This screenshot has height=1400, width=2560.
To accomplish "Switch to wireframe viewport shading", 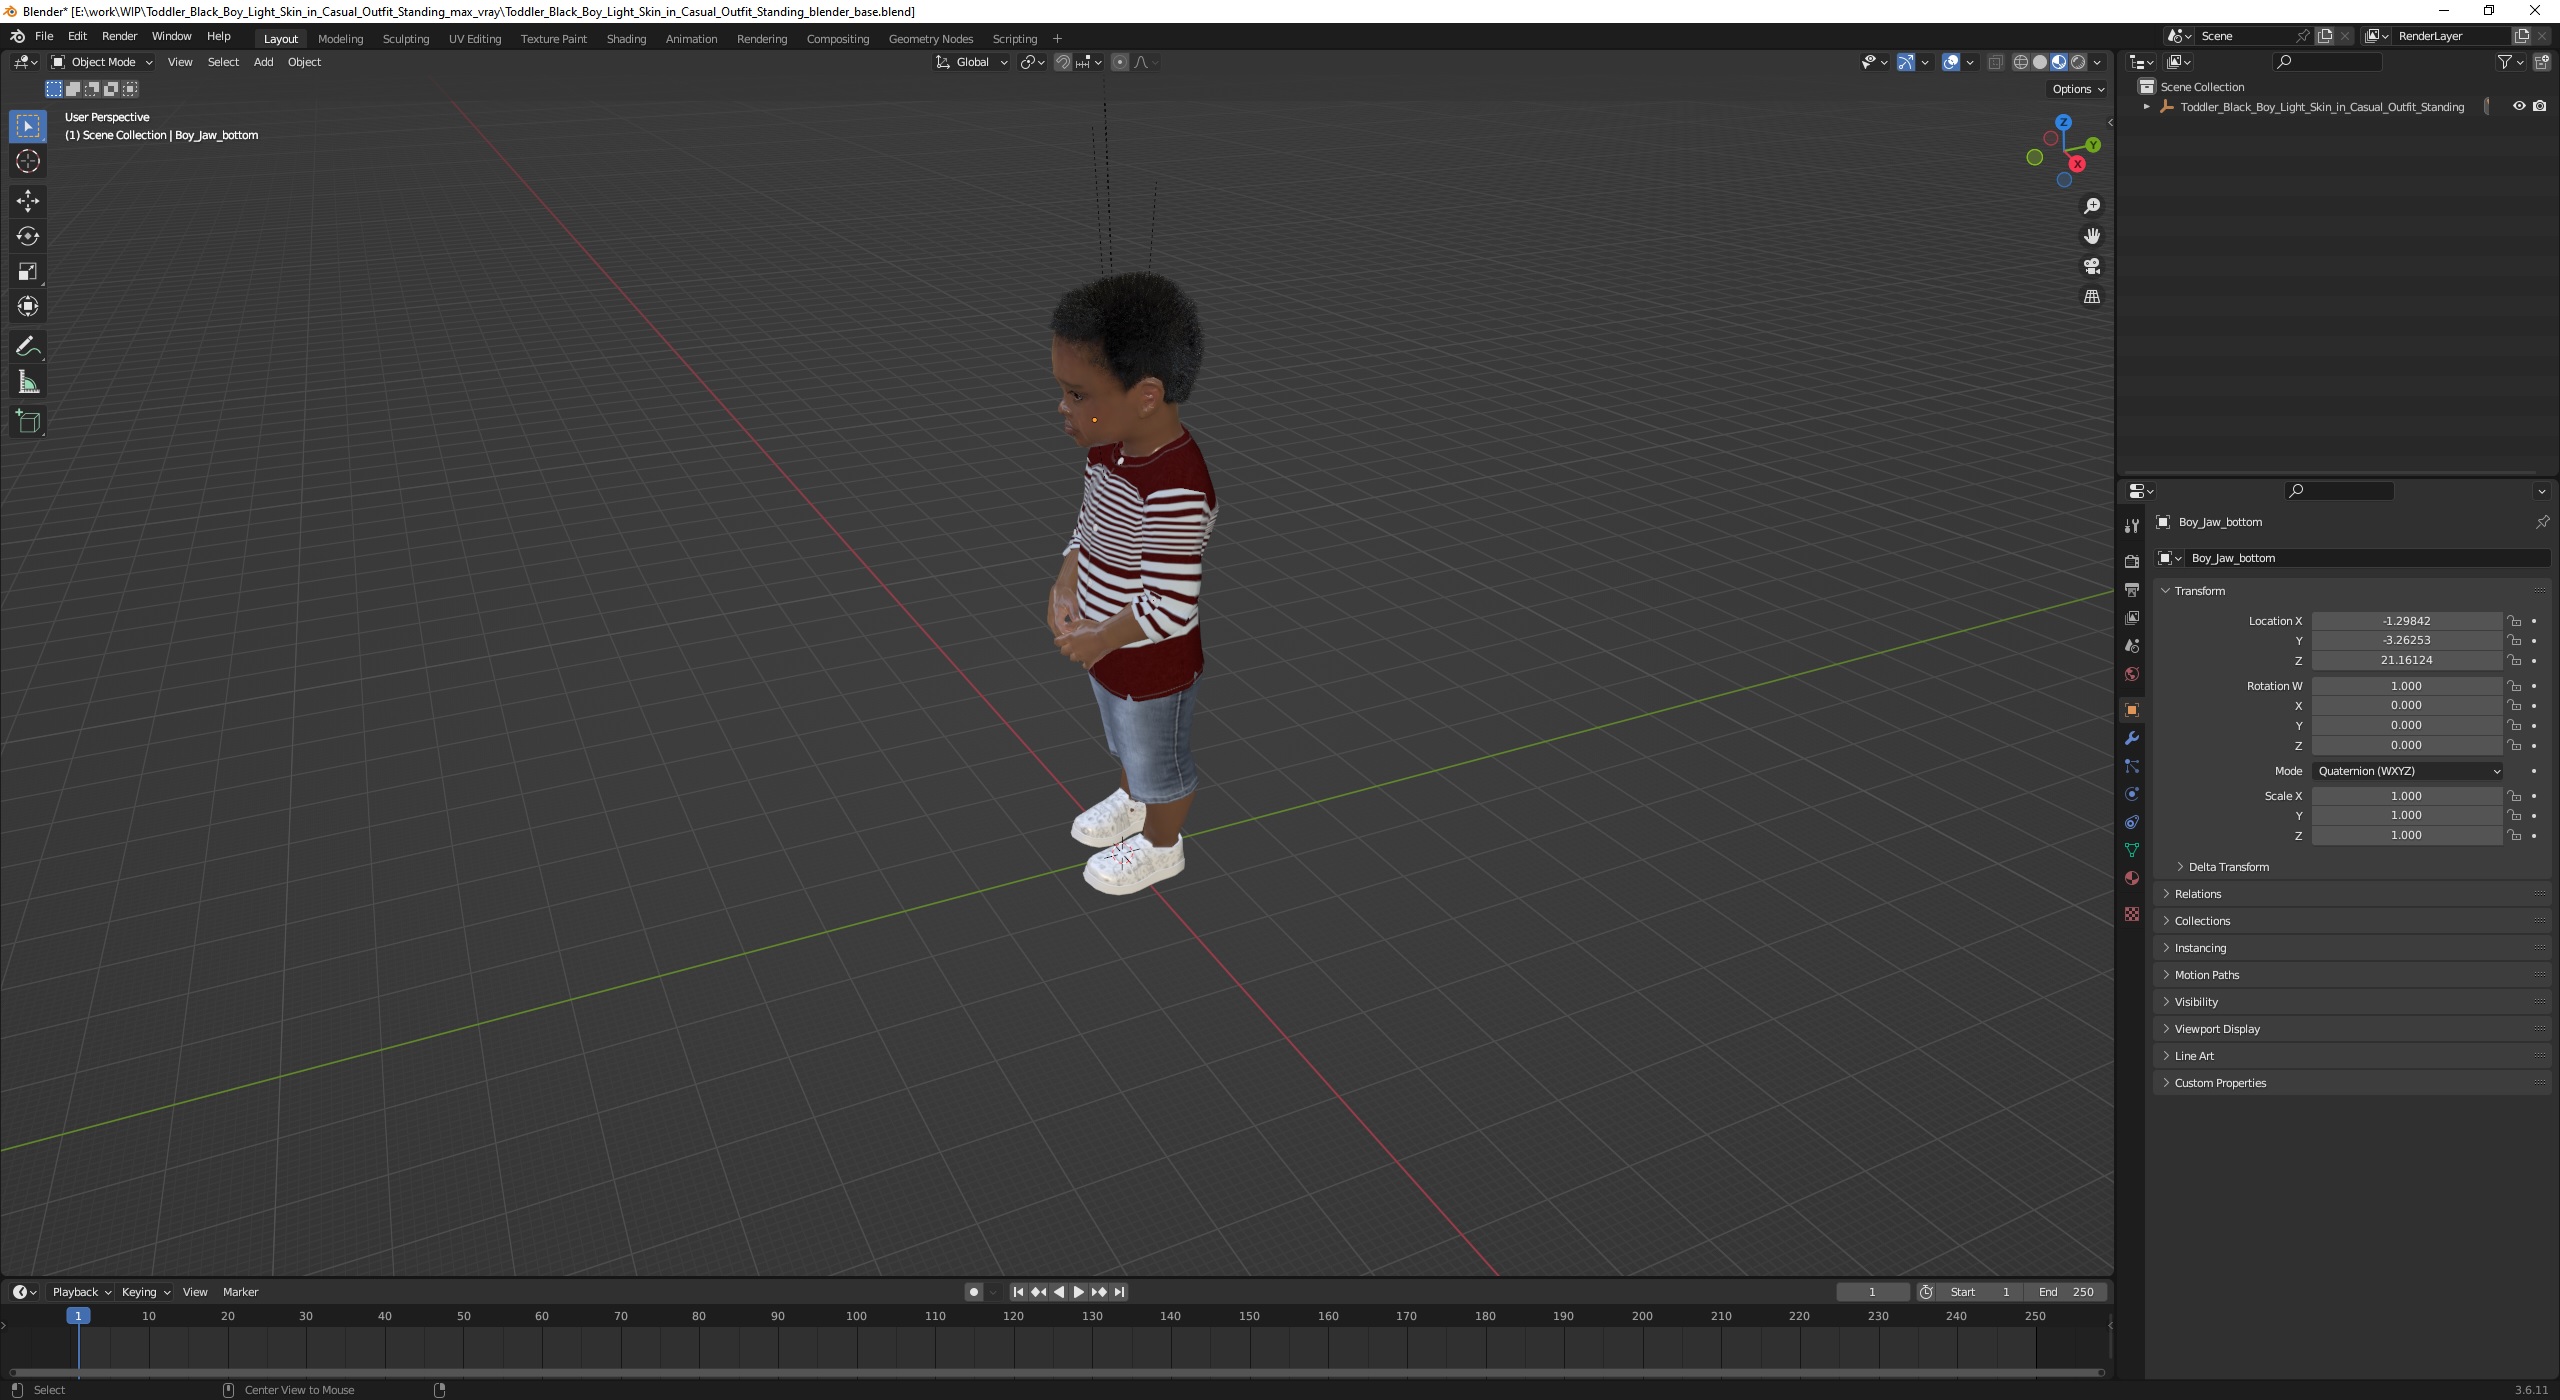I will pos(2021,62).
